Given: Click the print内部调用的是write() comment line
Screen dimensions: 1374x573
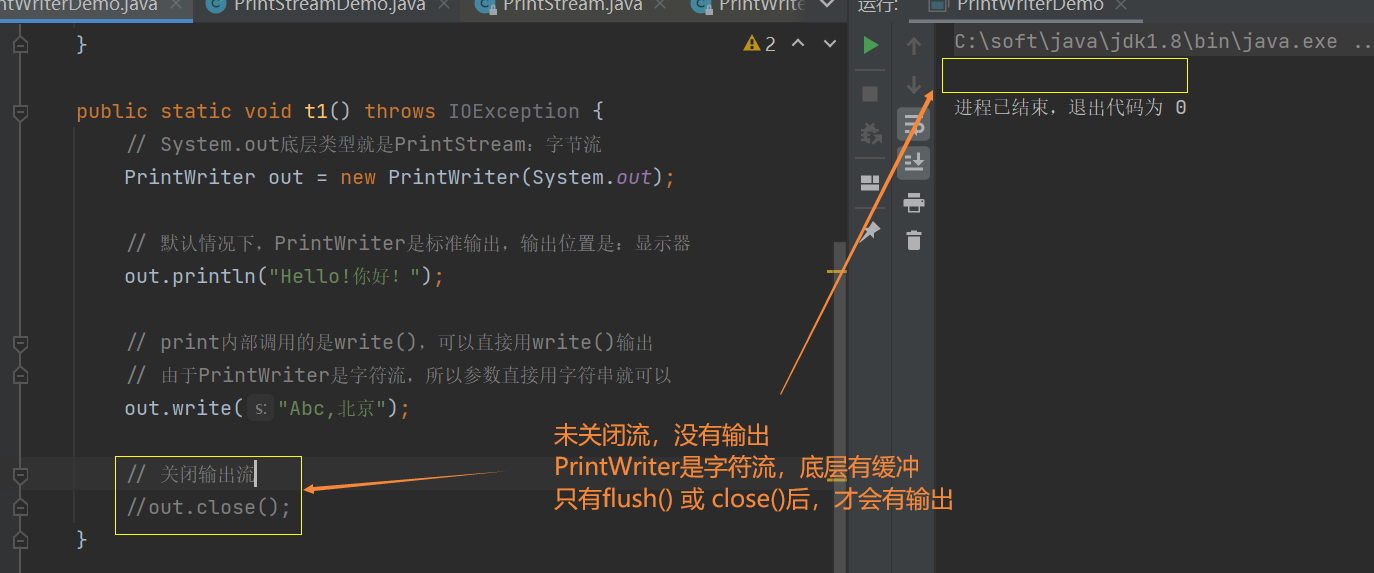Looking at the screenshot, I should tap(391, 342).
